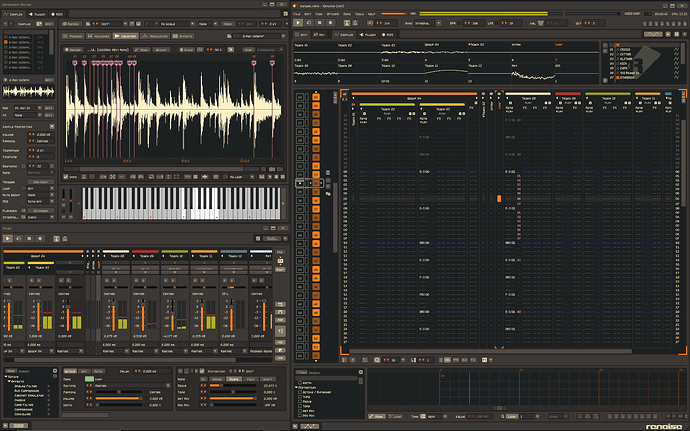Click waveform horizontal scrollbar

click(161, 169)
